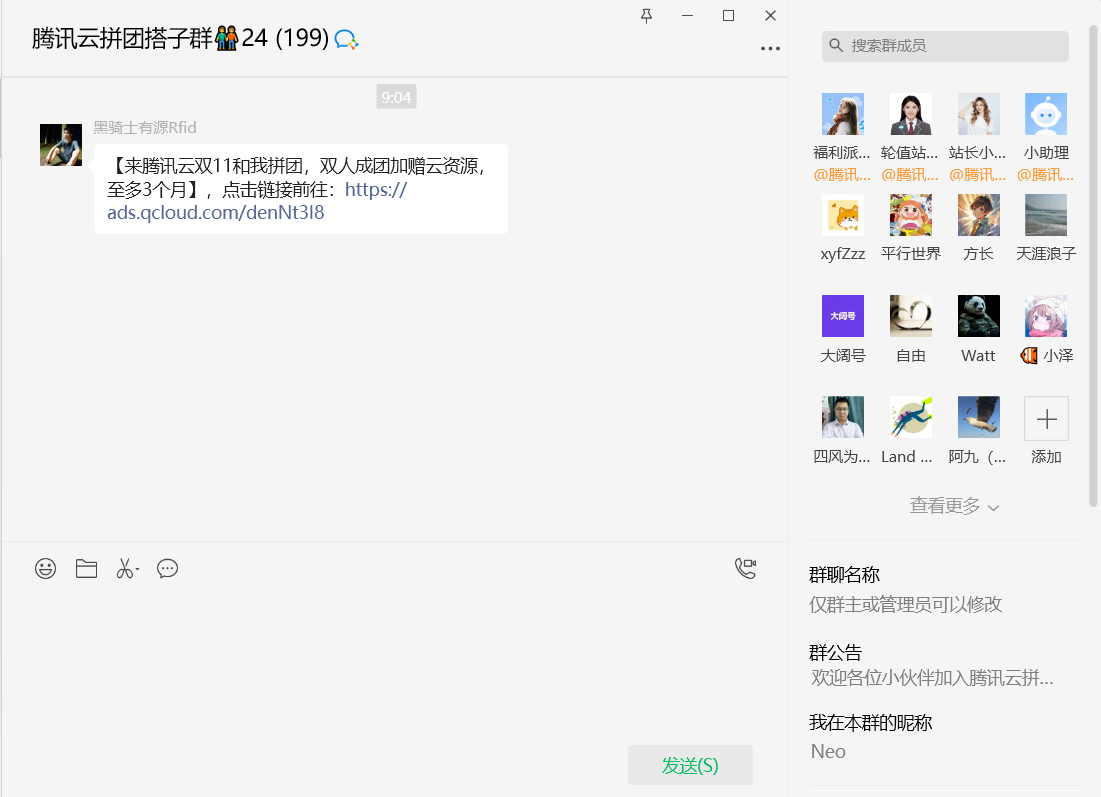
Task: Open the emoji picker
Action: 46,568
